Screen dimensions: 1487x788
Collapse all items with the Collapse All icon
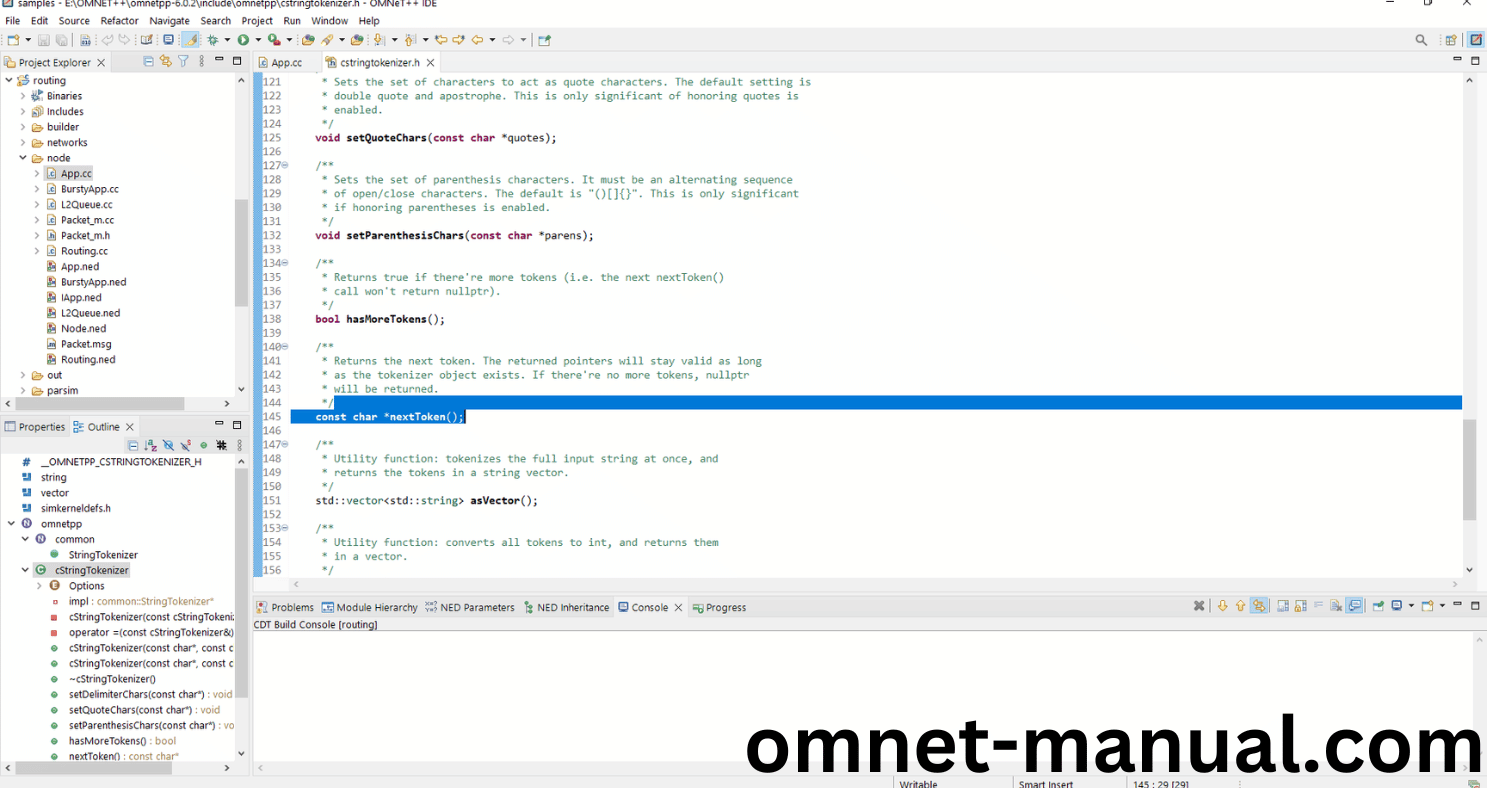click(x=148, y=61)
